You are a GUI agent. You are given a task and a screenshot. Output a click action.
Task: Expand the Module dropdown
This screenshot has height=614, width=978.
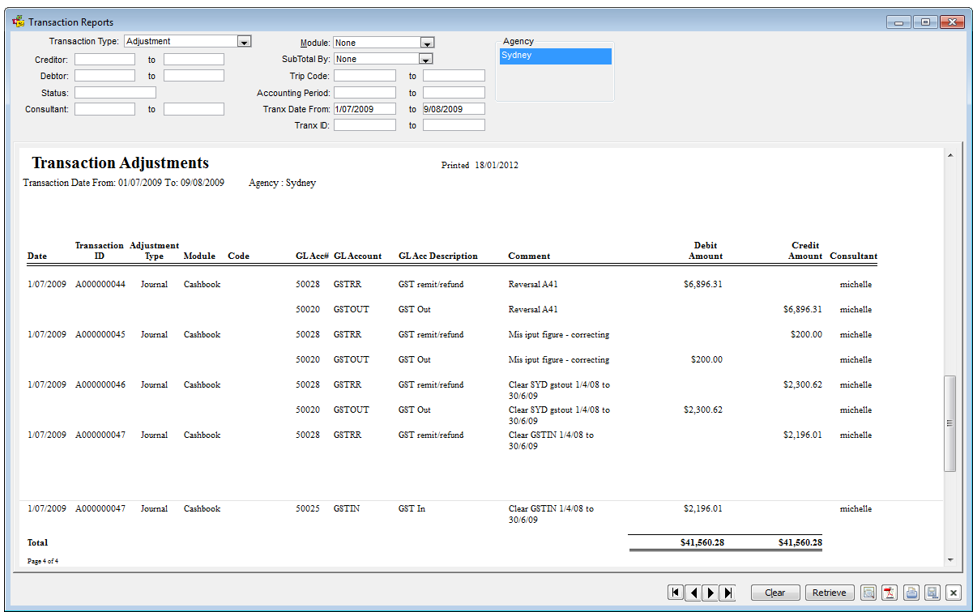coord(427,43)
